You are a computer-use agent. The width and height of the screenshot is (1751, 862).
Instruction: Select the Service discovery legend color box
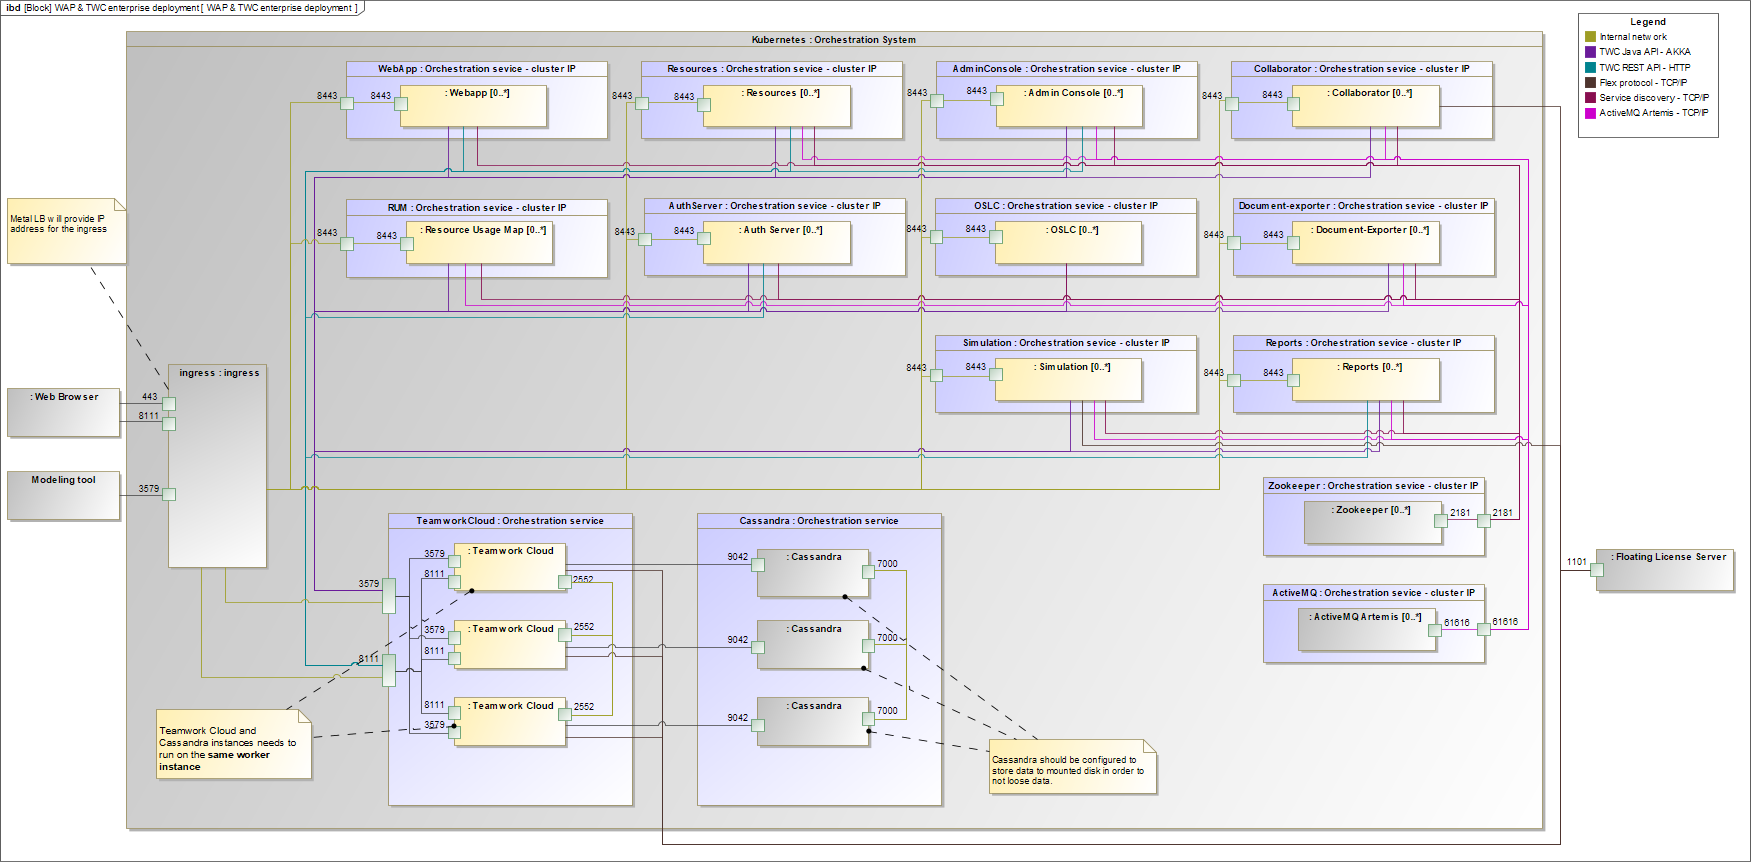click(x=1590, y=98)
